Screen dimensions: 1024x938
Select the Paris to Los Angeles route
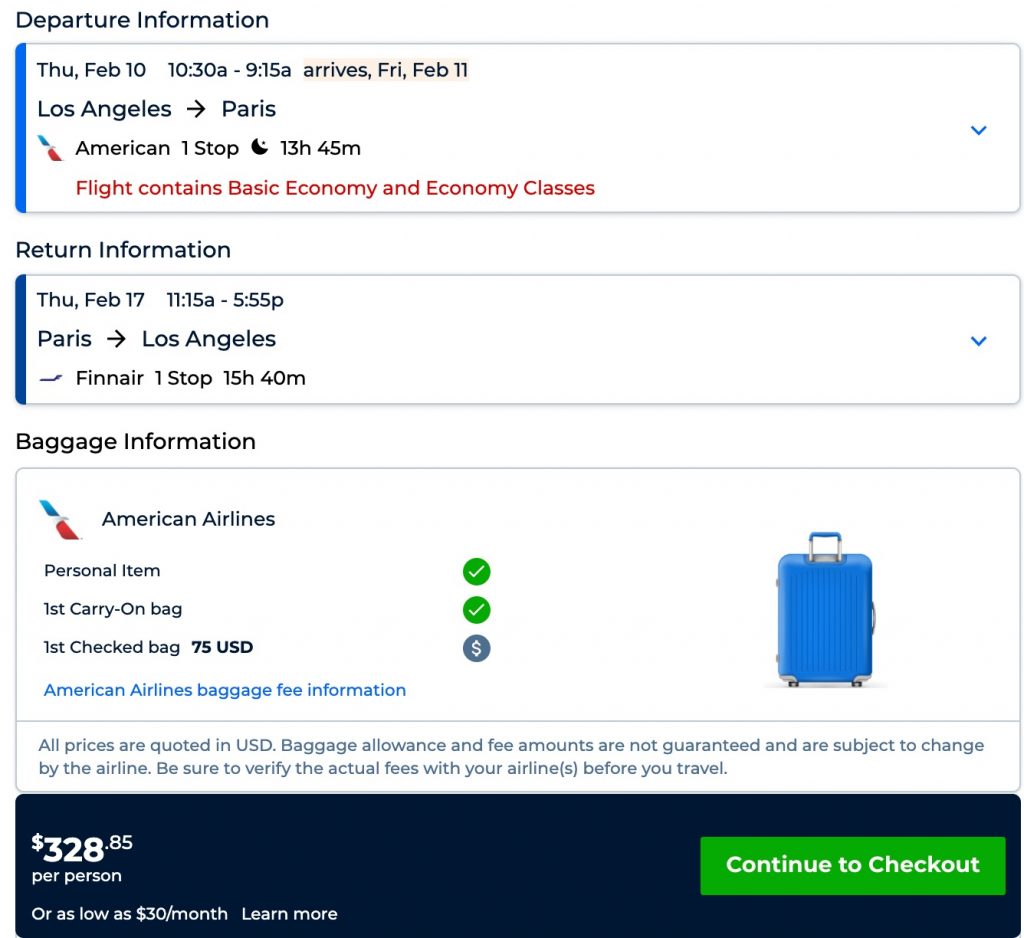pyautogui.click(x=156, y=339)
